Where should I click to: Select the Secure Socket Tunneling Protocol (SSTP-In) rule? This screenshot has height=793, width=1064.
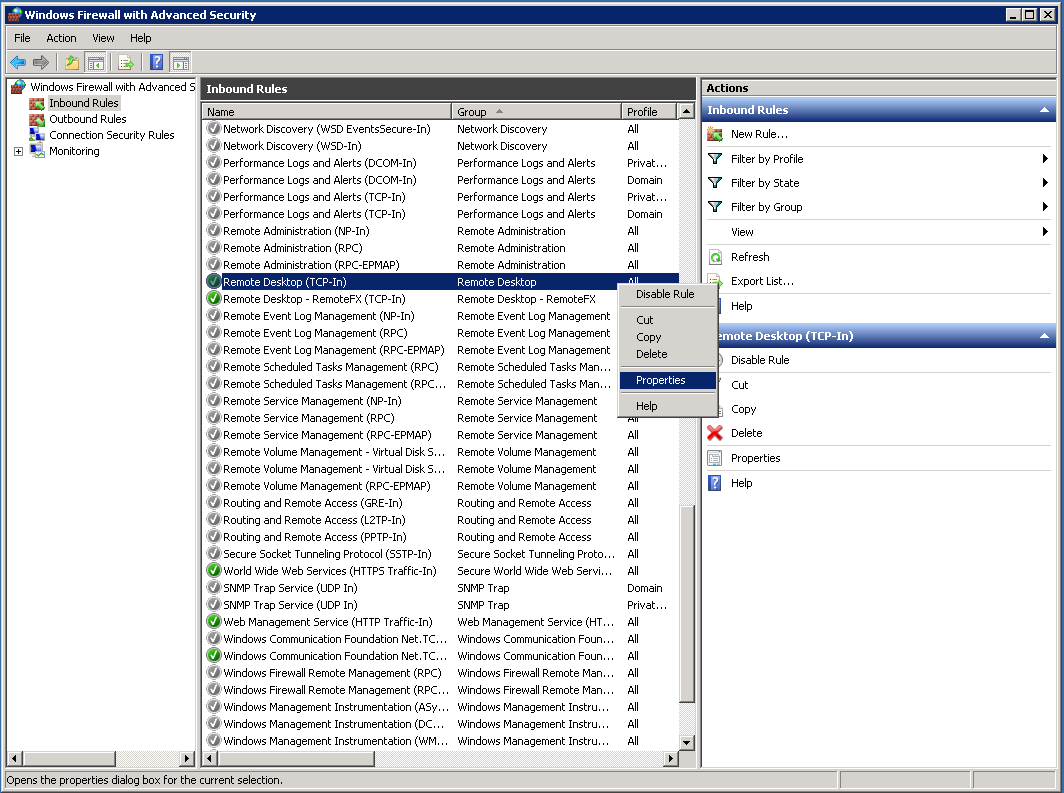(440, 554)
